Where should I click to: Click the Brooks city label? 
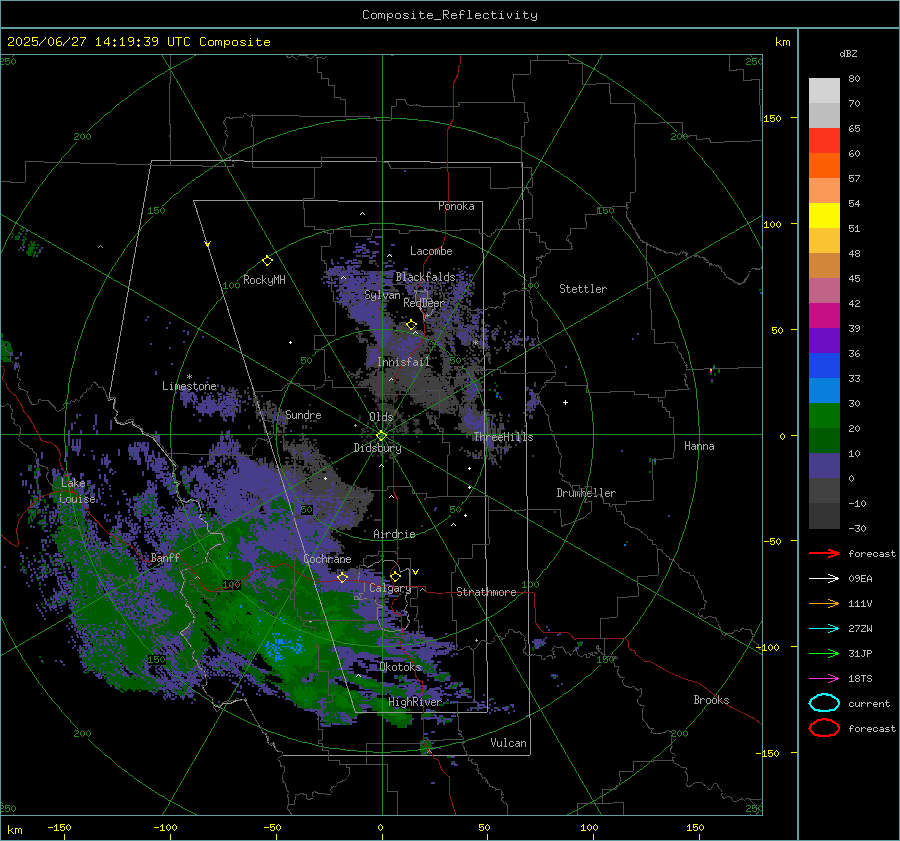coord(711,700)
